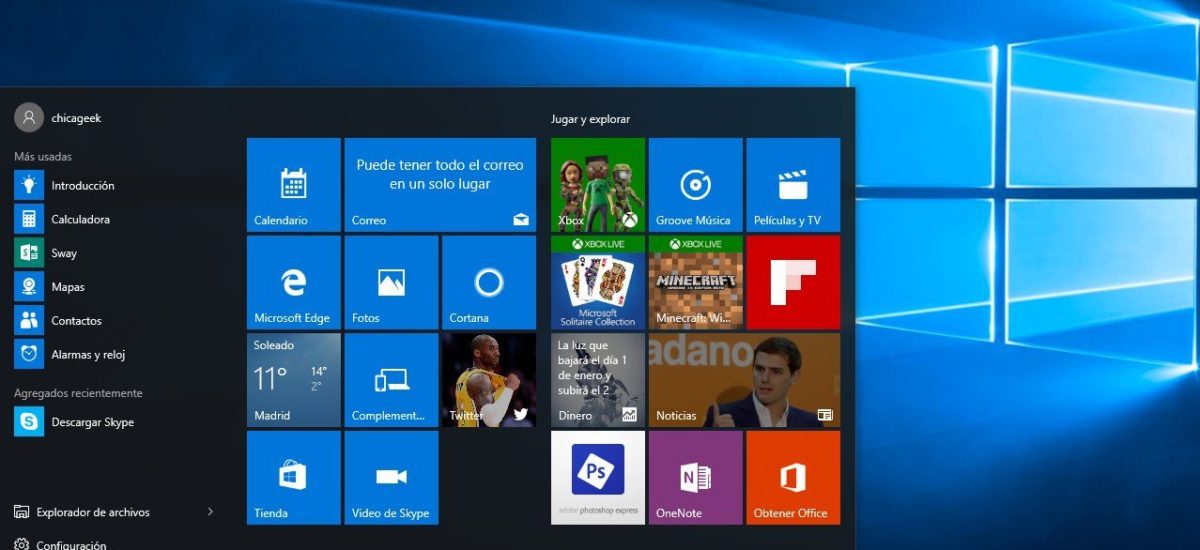Click the Jugar y explorar group header
Screen dimensions: 1200x550
(590, 119)
